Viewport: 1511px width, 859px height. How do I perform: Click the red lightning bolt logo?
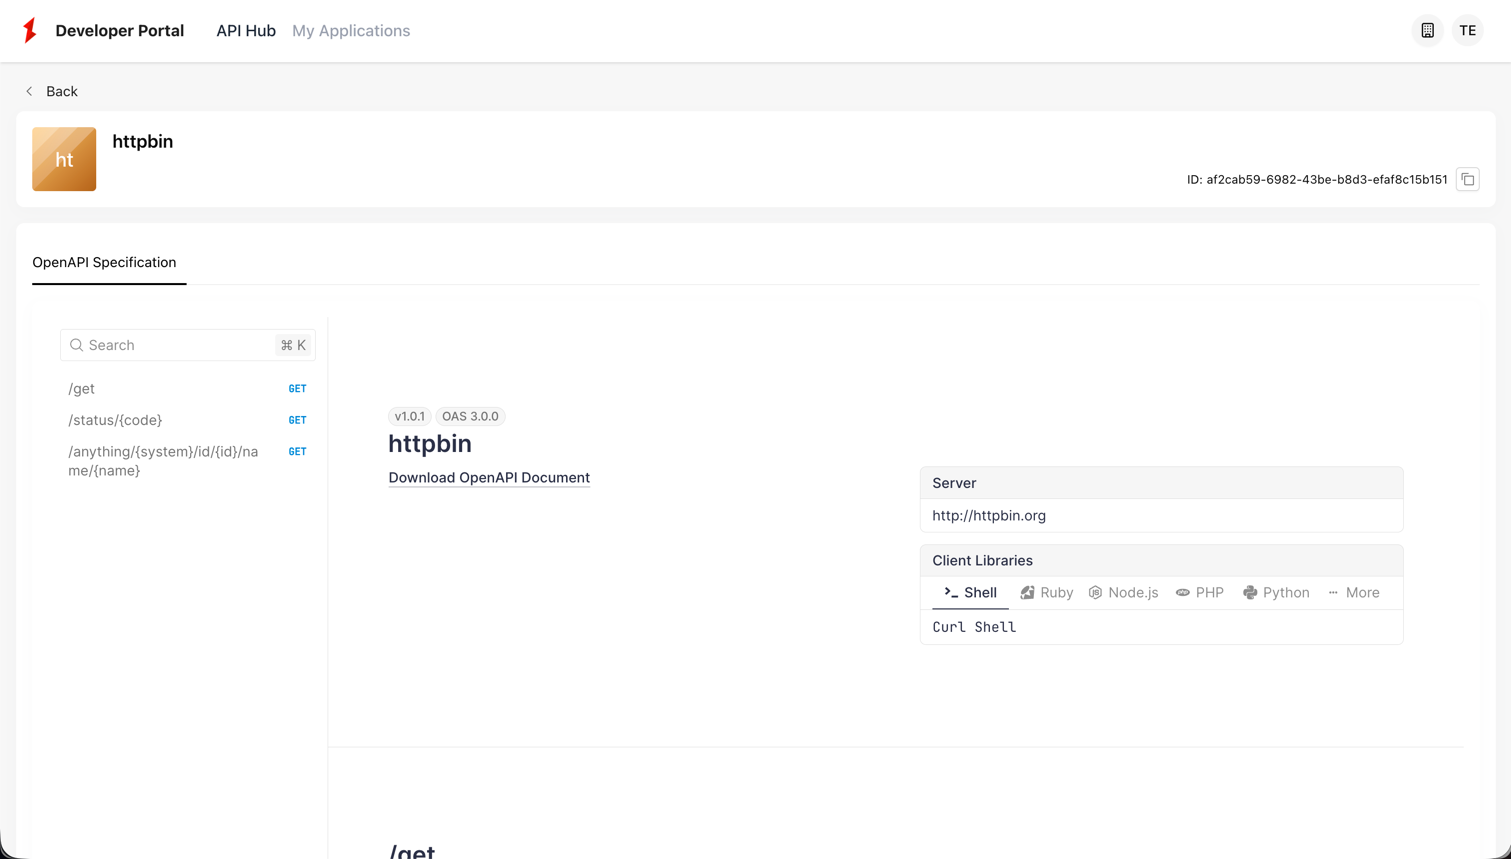(29, 30)
